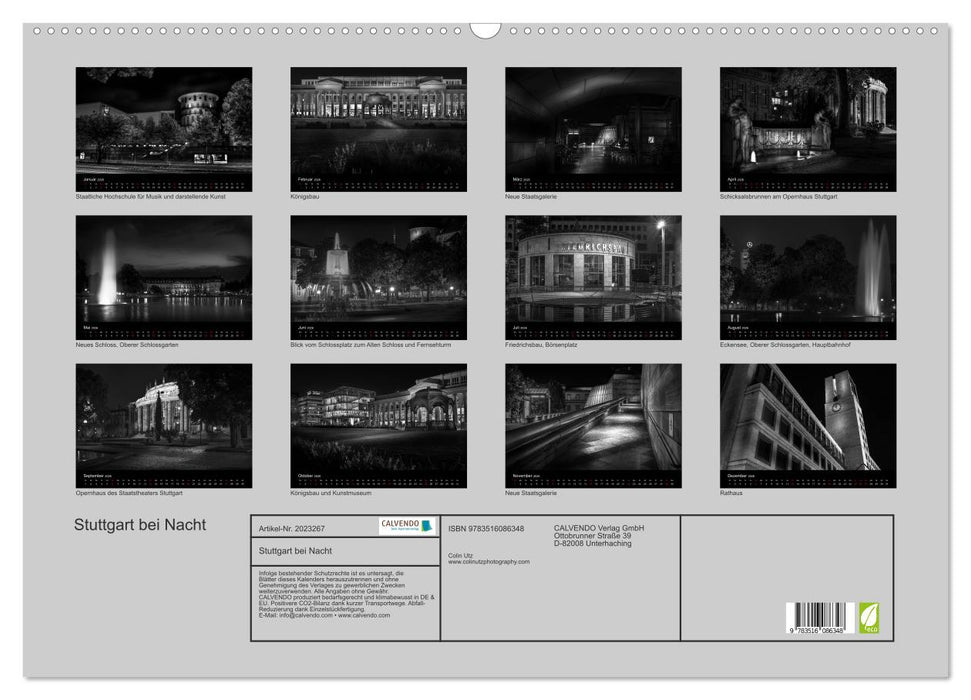The height and width of the screenshot is (700, 971).
Task: Click the ISBN barcode
Action: coord(819,616)
